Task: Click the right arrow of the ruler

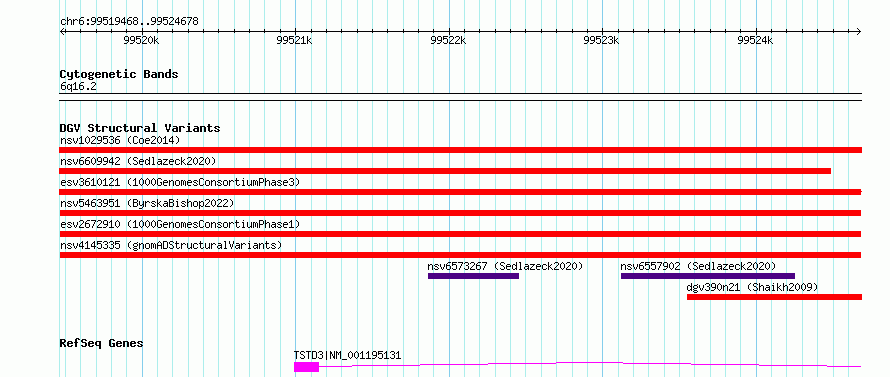Action: tap(859, 31)
